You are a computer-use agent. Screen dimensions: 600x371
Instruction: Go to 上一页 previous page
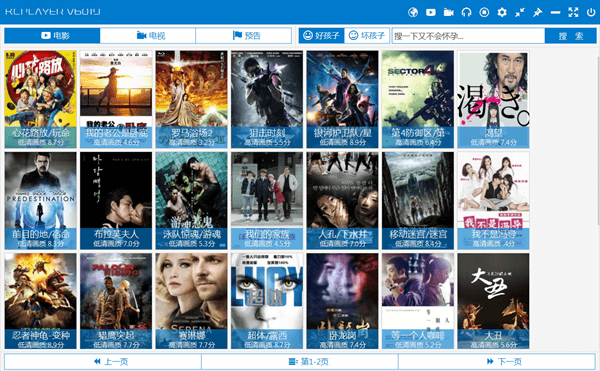coord(103,361)
